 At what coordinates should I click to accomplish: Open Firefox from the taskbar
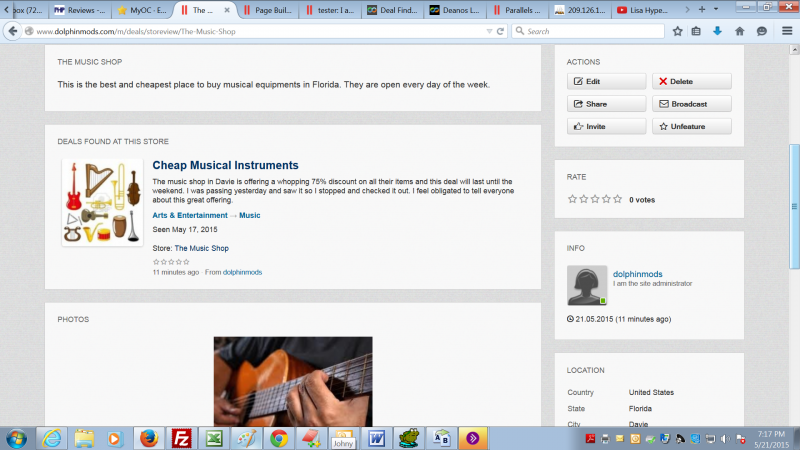point(149,438)
